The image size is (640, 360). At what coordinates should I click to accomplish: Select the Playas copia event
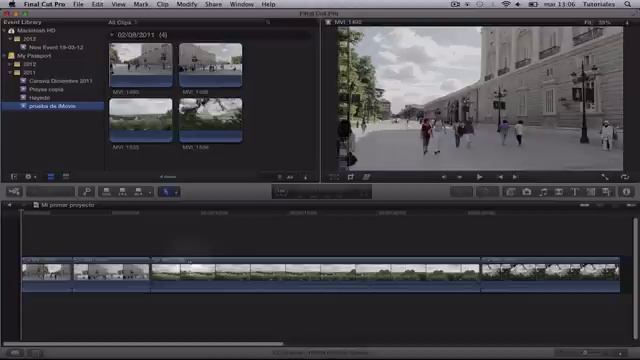[46, 89]
